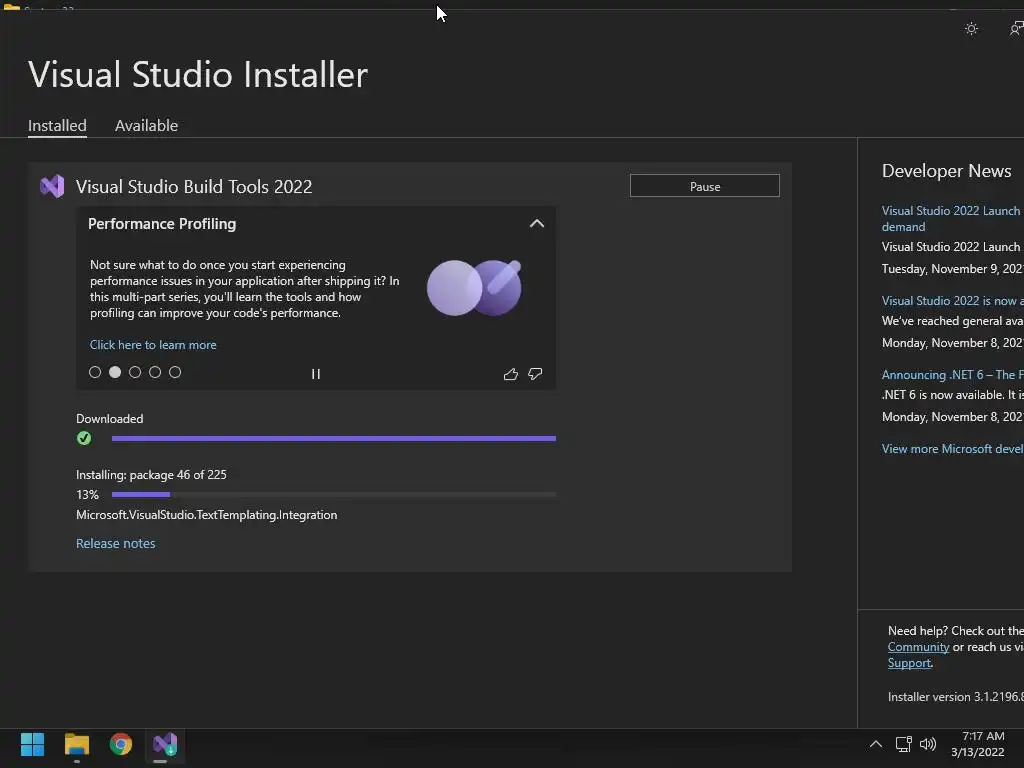Viewport: 1024px width, 768px height.
Task: Switch to the Installed tab
Action: (x=57, y=125)
